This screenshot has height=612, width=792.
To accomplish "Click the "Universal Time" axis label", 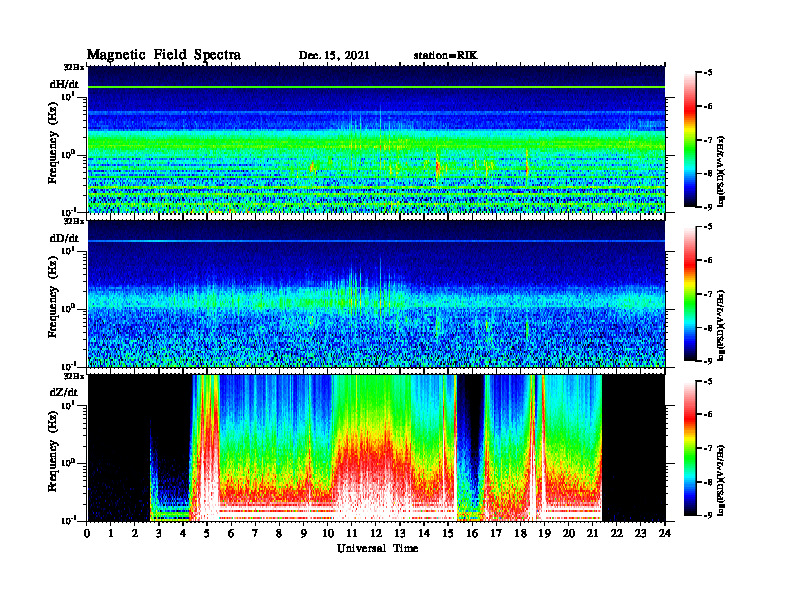I will click(377, 548).
